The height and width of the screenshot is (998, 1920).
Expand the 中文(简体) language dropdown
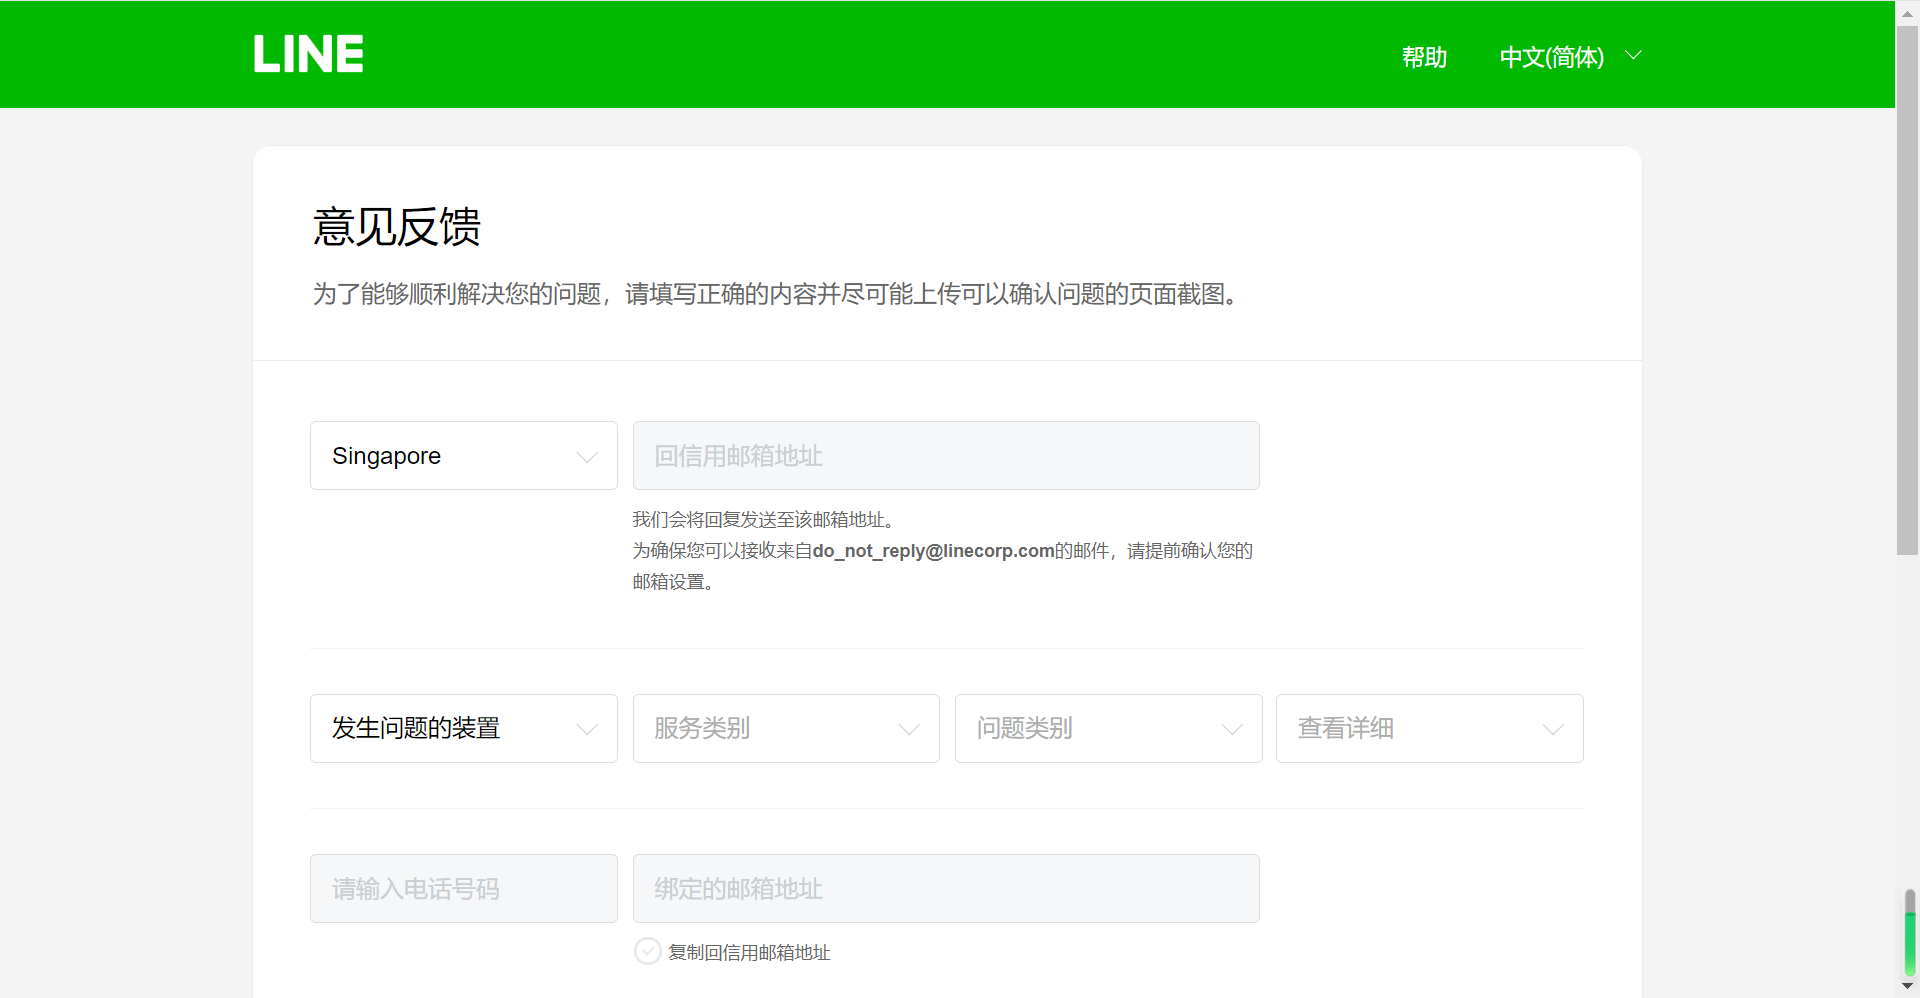[1551, 57]
